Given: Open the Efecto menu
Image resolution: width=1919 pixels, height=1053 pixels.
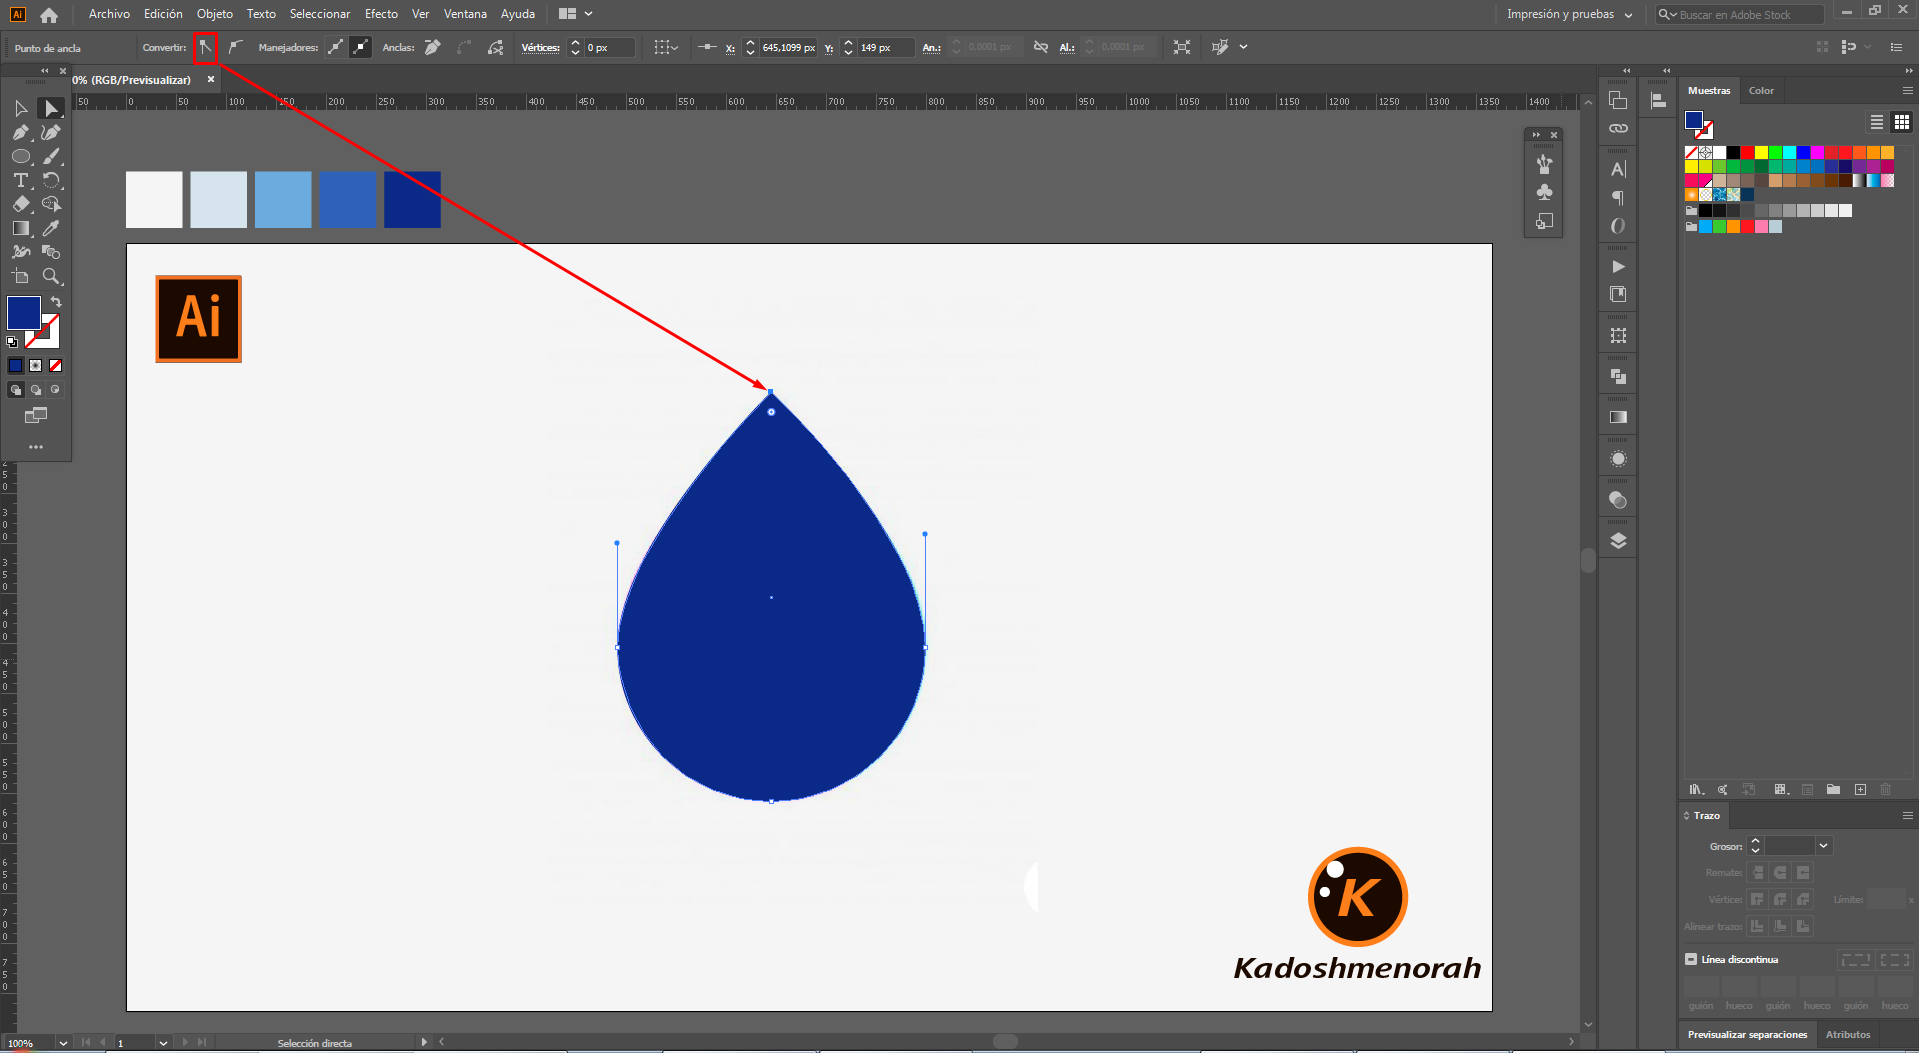Looking at the screenshot, I should (381, 14).
